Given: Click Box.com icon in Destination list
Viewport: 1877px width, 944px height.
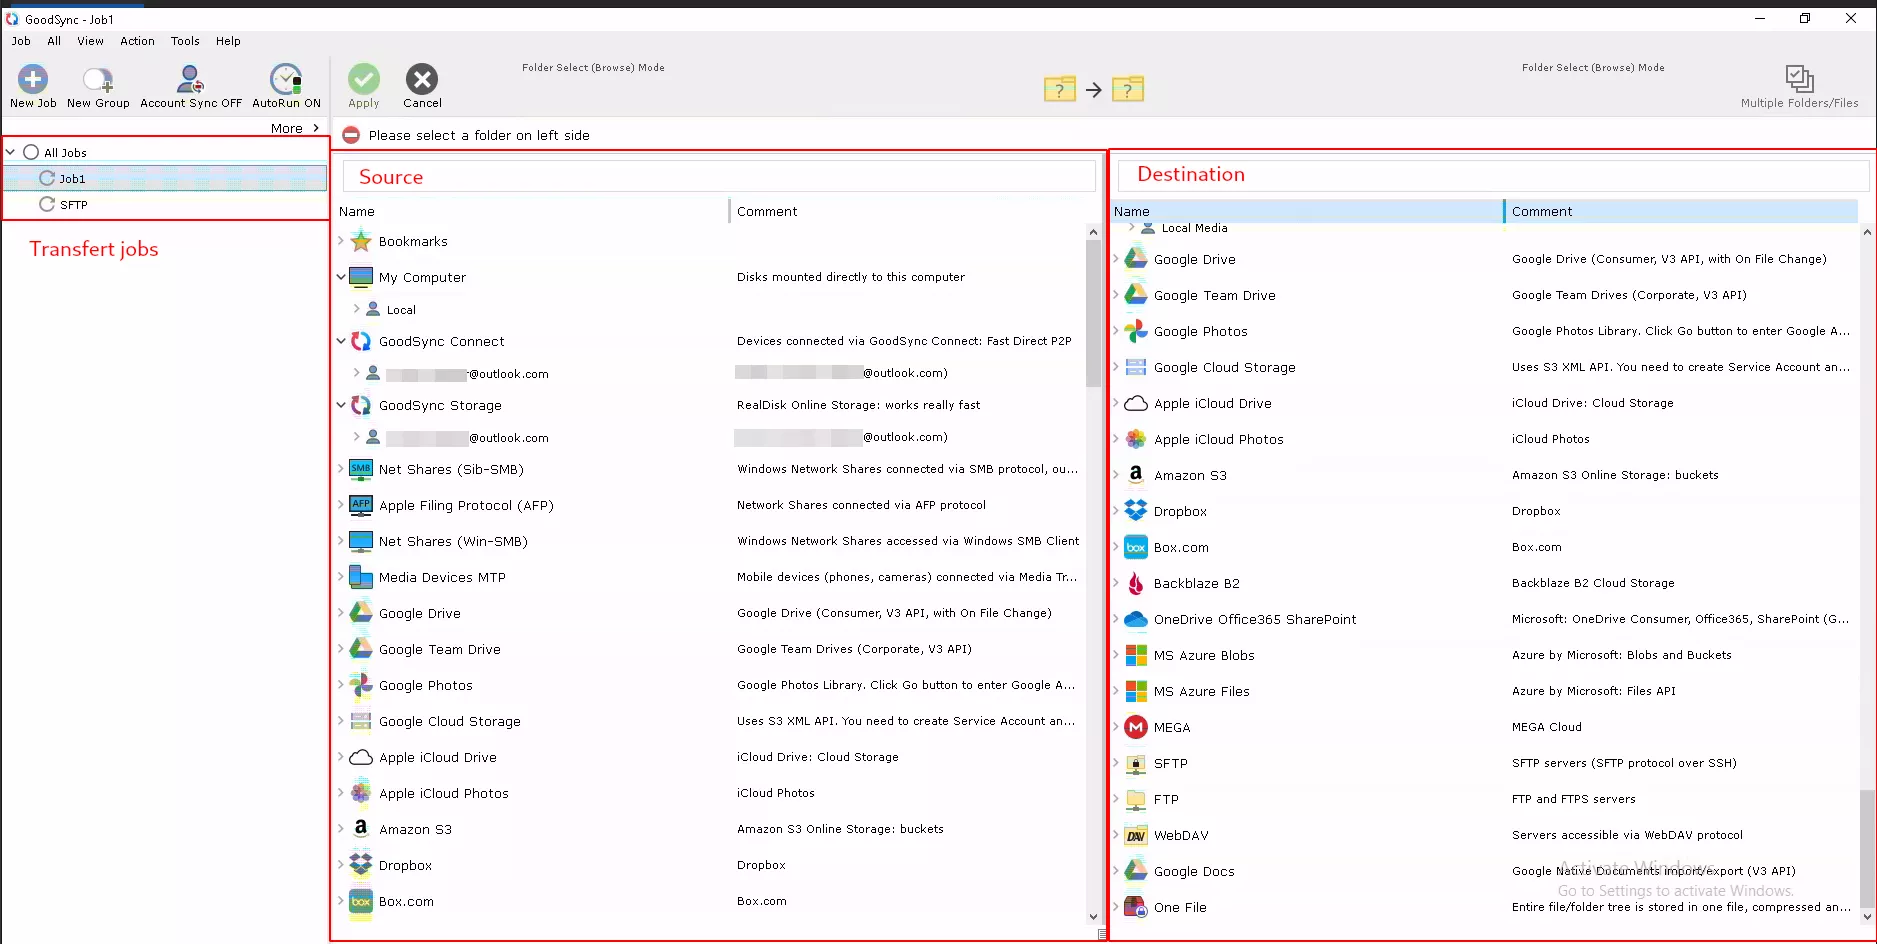Looking at the screenshot, I should [1136, 547].
